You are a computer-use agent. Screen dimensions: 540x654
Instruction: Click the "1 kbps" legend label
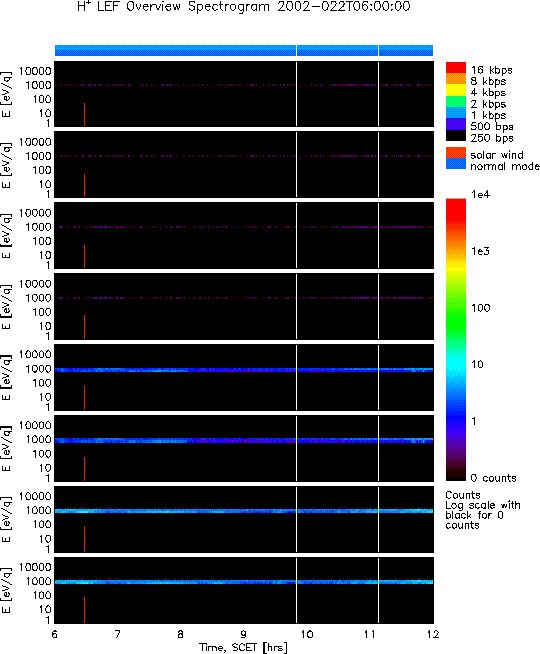coord(488,115)
